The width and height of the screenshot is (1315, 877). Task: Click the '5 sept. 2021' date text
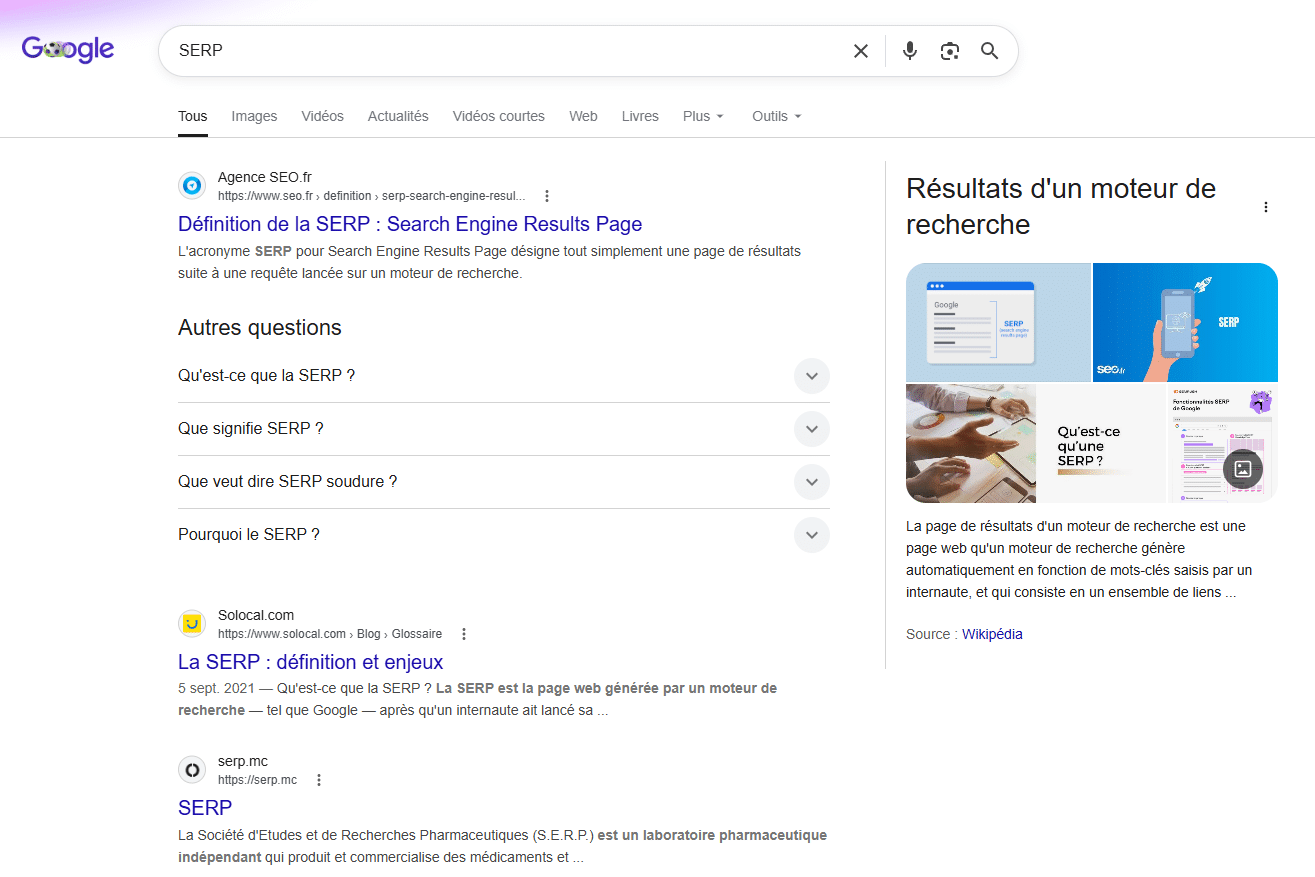(216, 688)
